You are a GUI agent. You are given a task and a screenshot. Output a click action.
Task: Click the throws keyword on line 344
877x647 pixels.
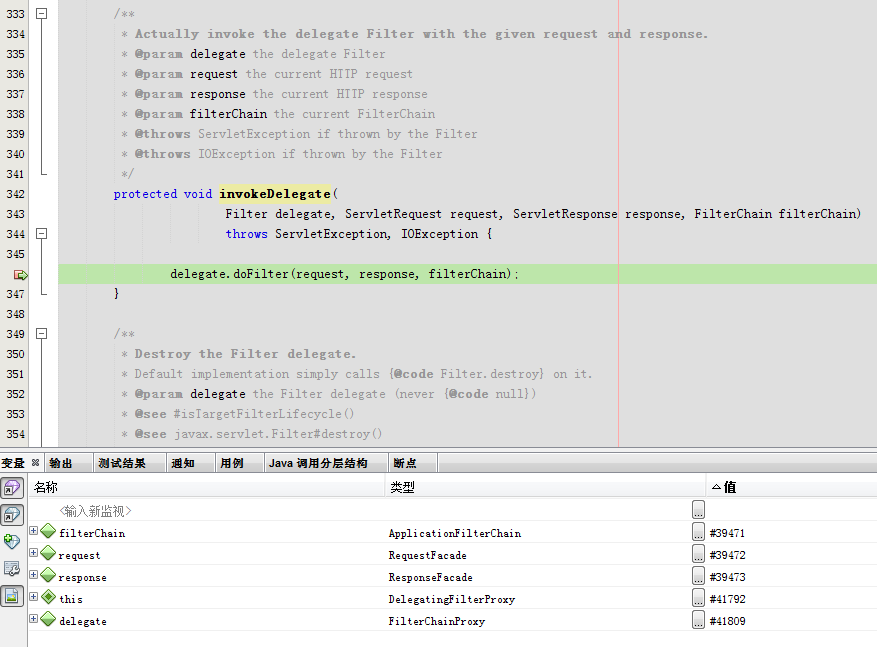(246, 234)
